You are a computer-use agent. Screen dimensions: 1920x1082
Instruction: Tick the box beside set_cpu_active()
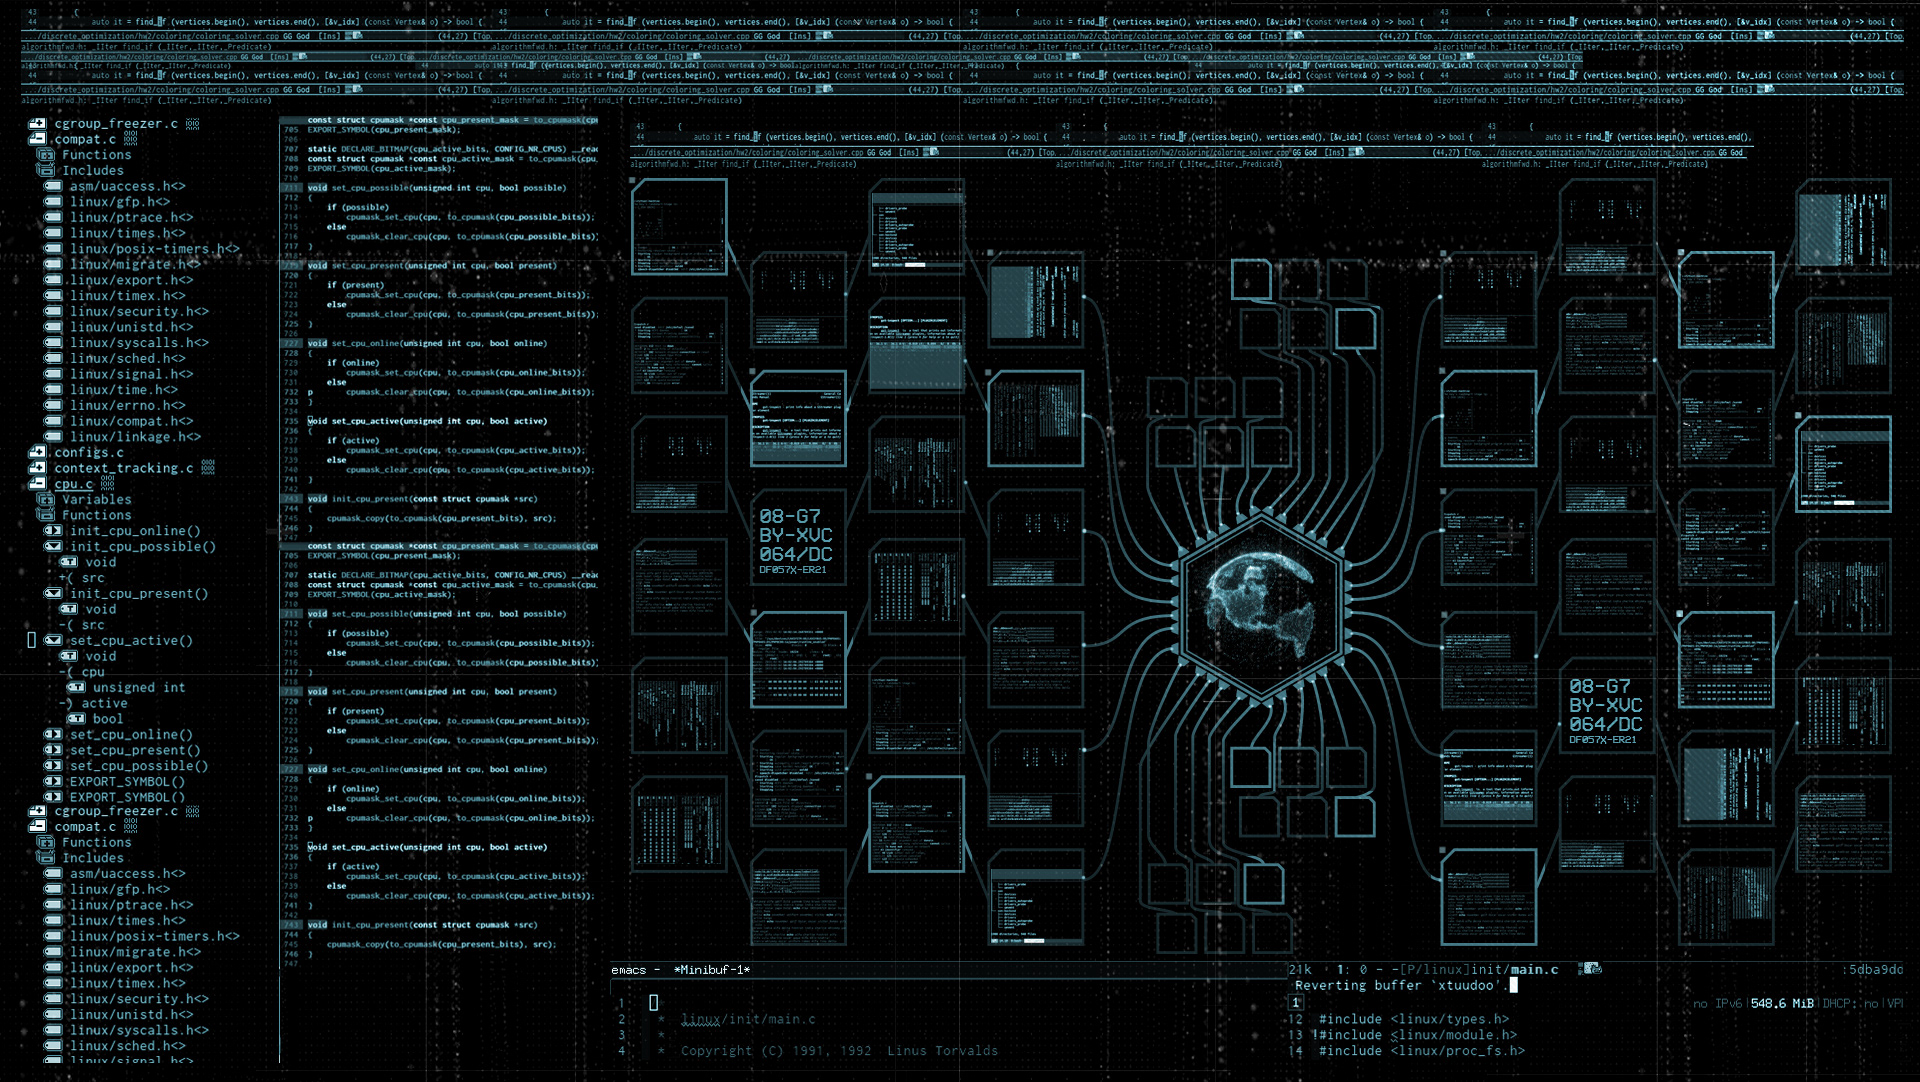coord(31,640)
